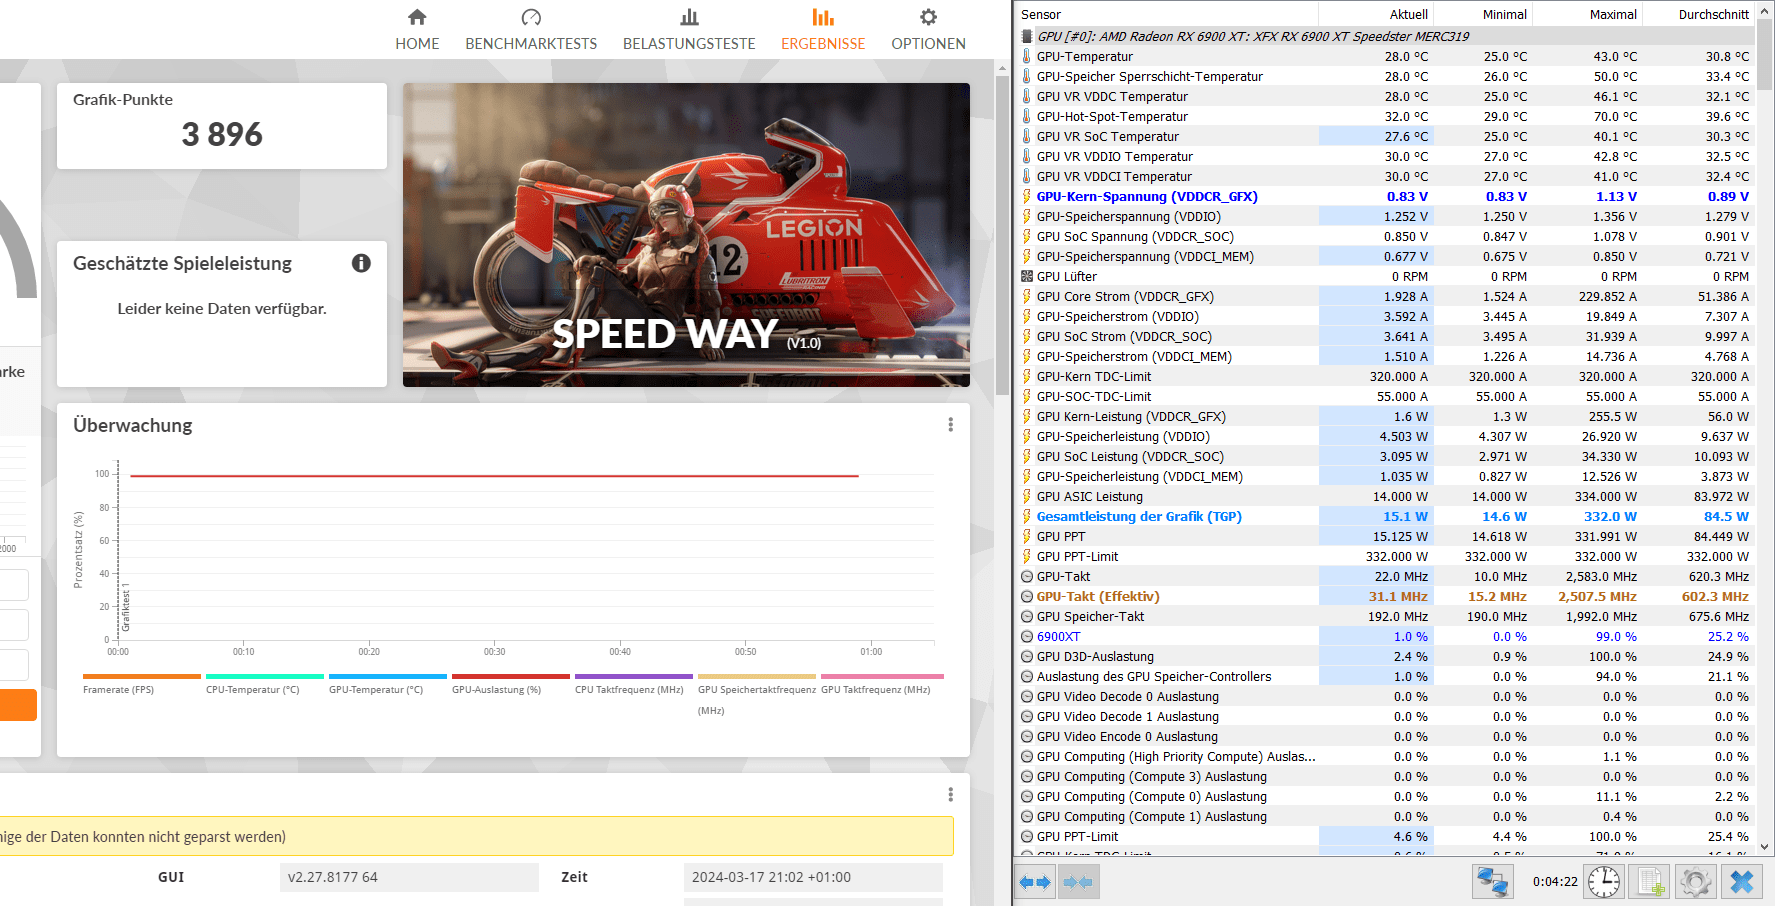Click the Durchschnitt column header

click(x=1698, y=14)
